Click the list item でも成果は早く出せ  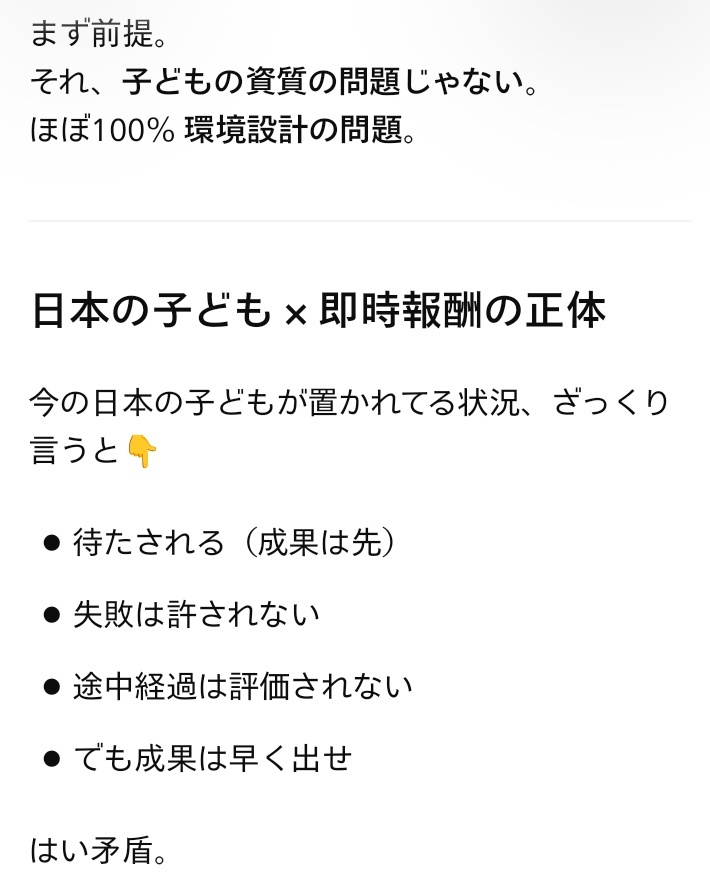tap(212, 759)
